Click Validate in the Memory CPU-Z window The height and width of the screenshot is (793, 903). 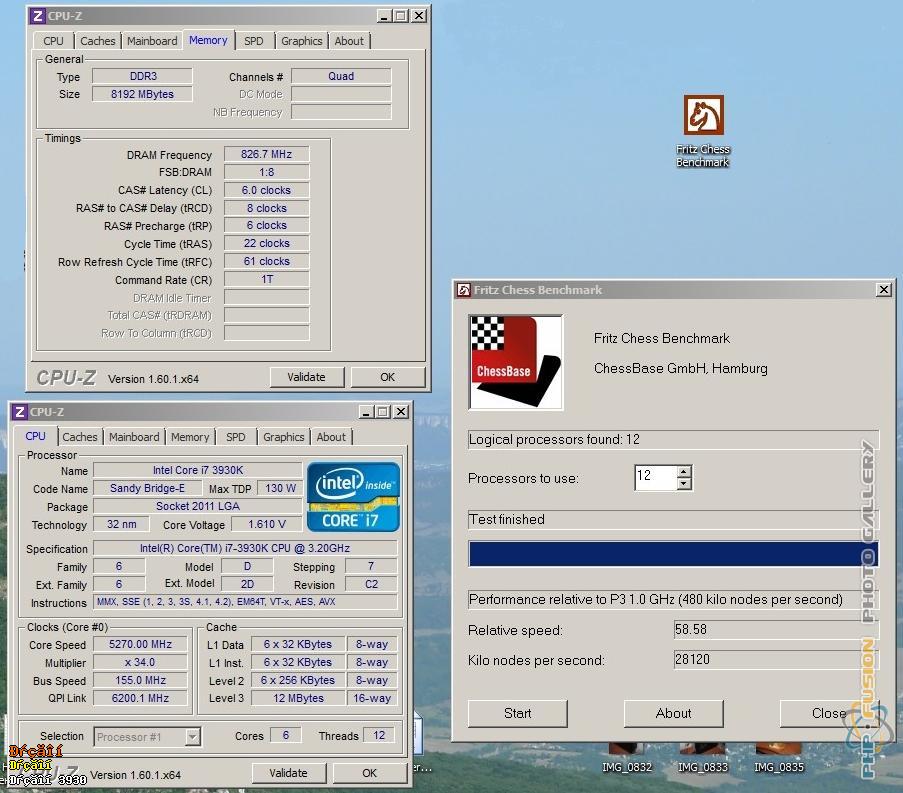click(x=306, y=377)
